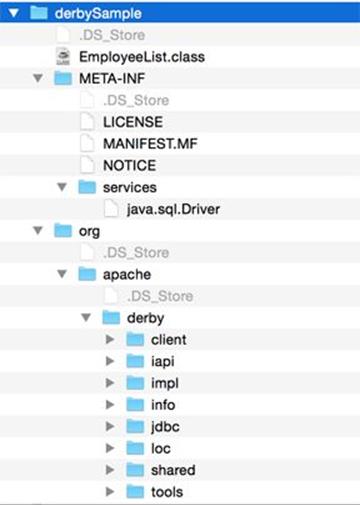The width and height of the screenshot is (360, 505).
Task: Click the derby folder icon
Action: pyautogui.click(x=111, y=317)
